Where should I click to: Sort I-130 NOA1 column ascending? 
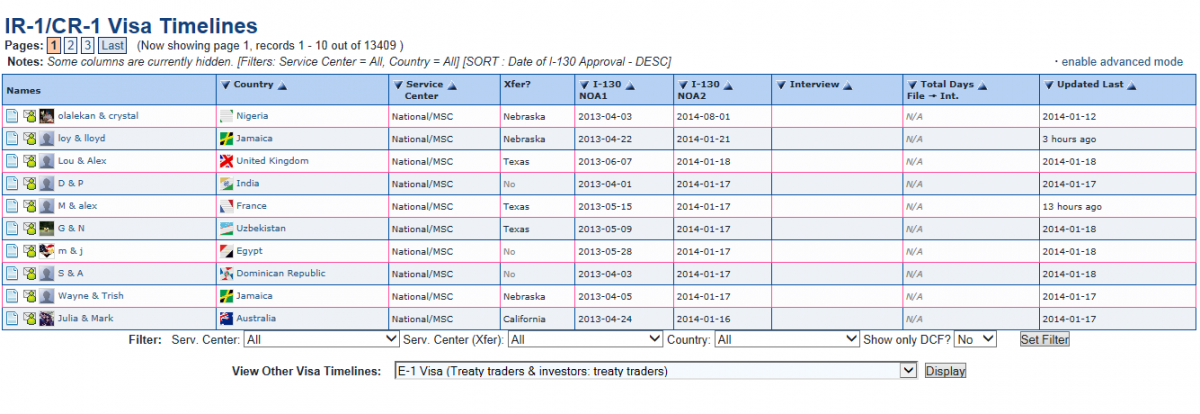pyautogui.click(x=629, y=86)
